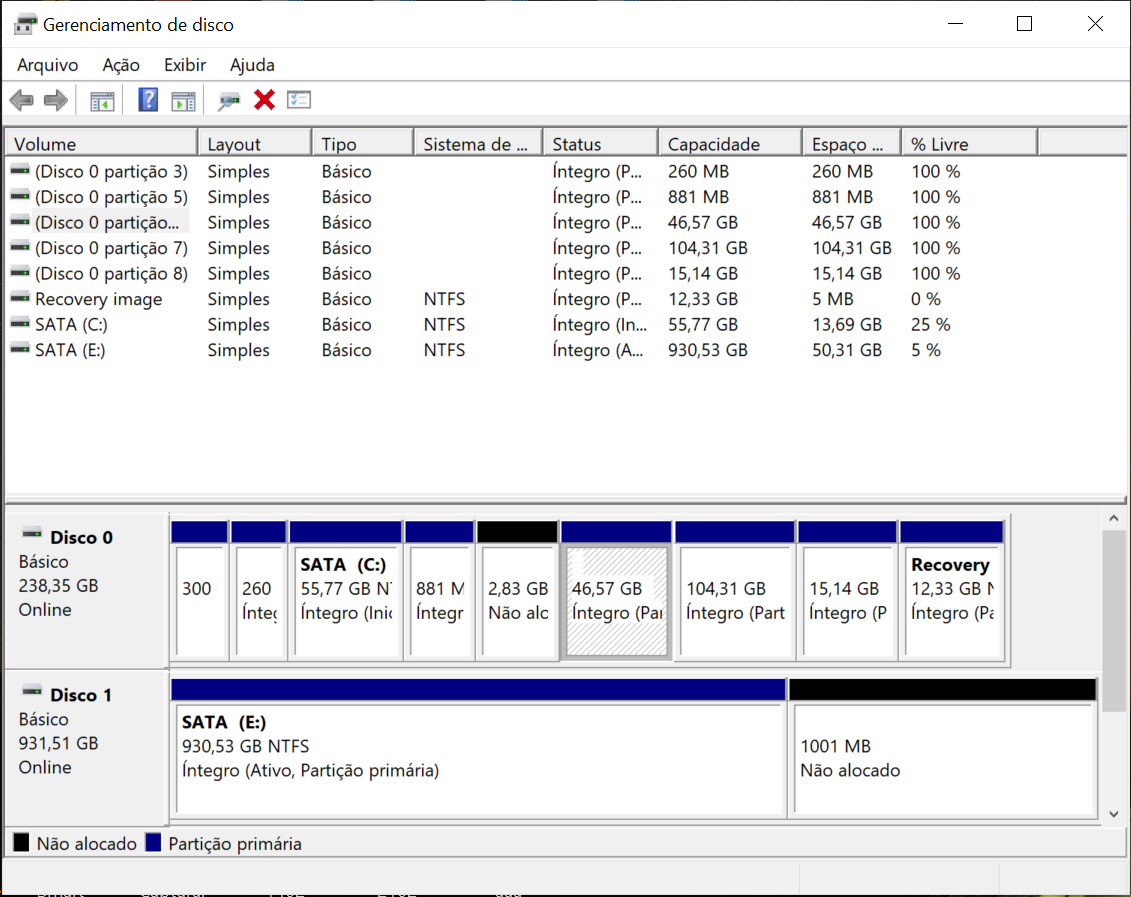Sort by the Volume column header
Image resolution: width=1131 pixels, height=897 pixels.
click(x=101, y=143)
